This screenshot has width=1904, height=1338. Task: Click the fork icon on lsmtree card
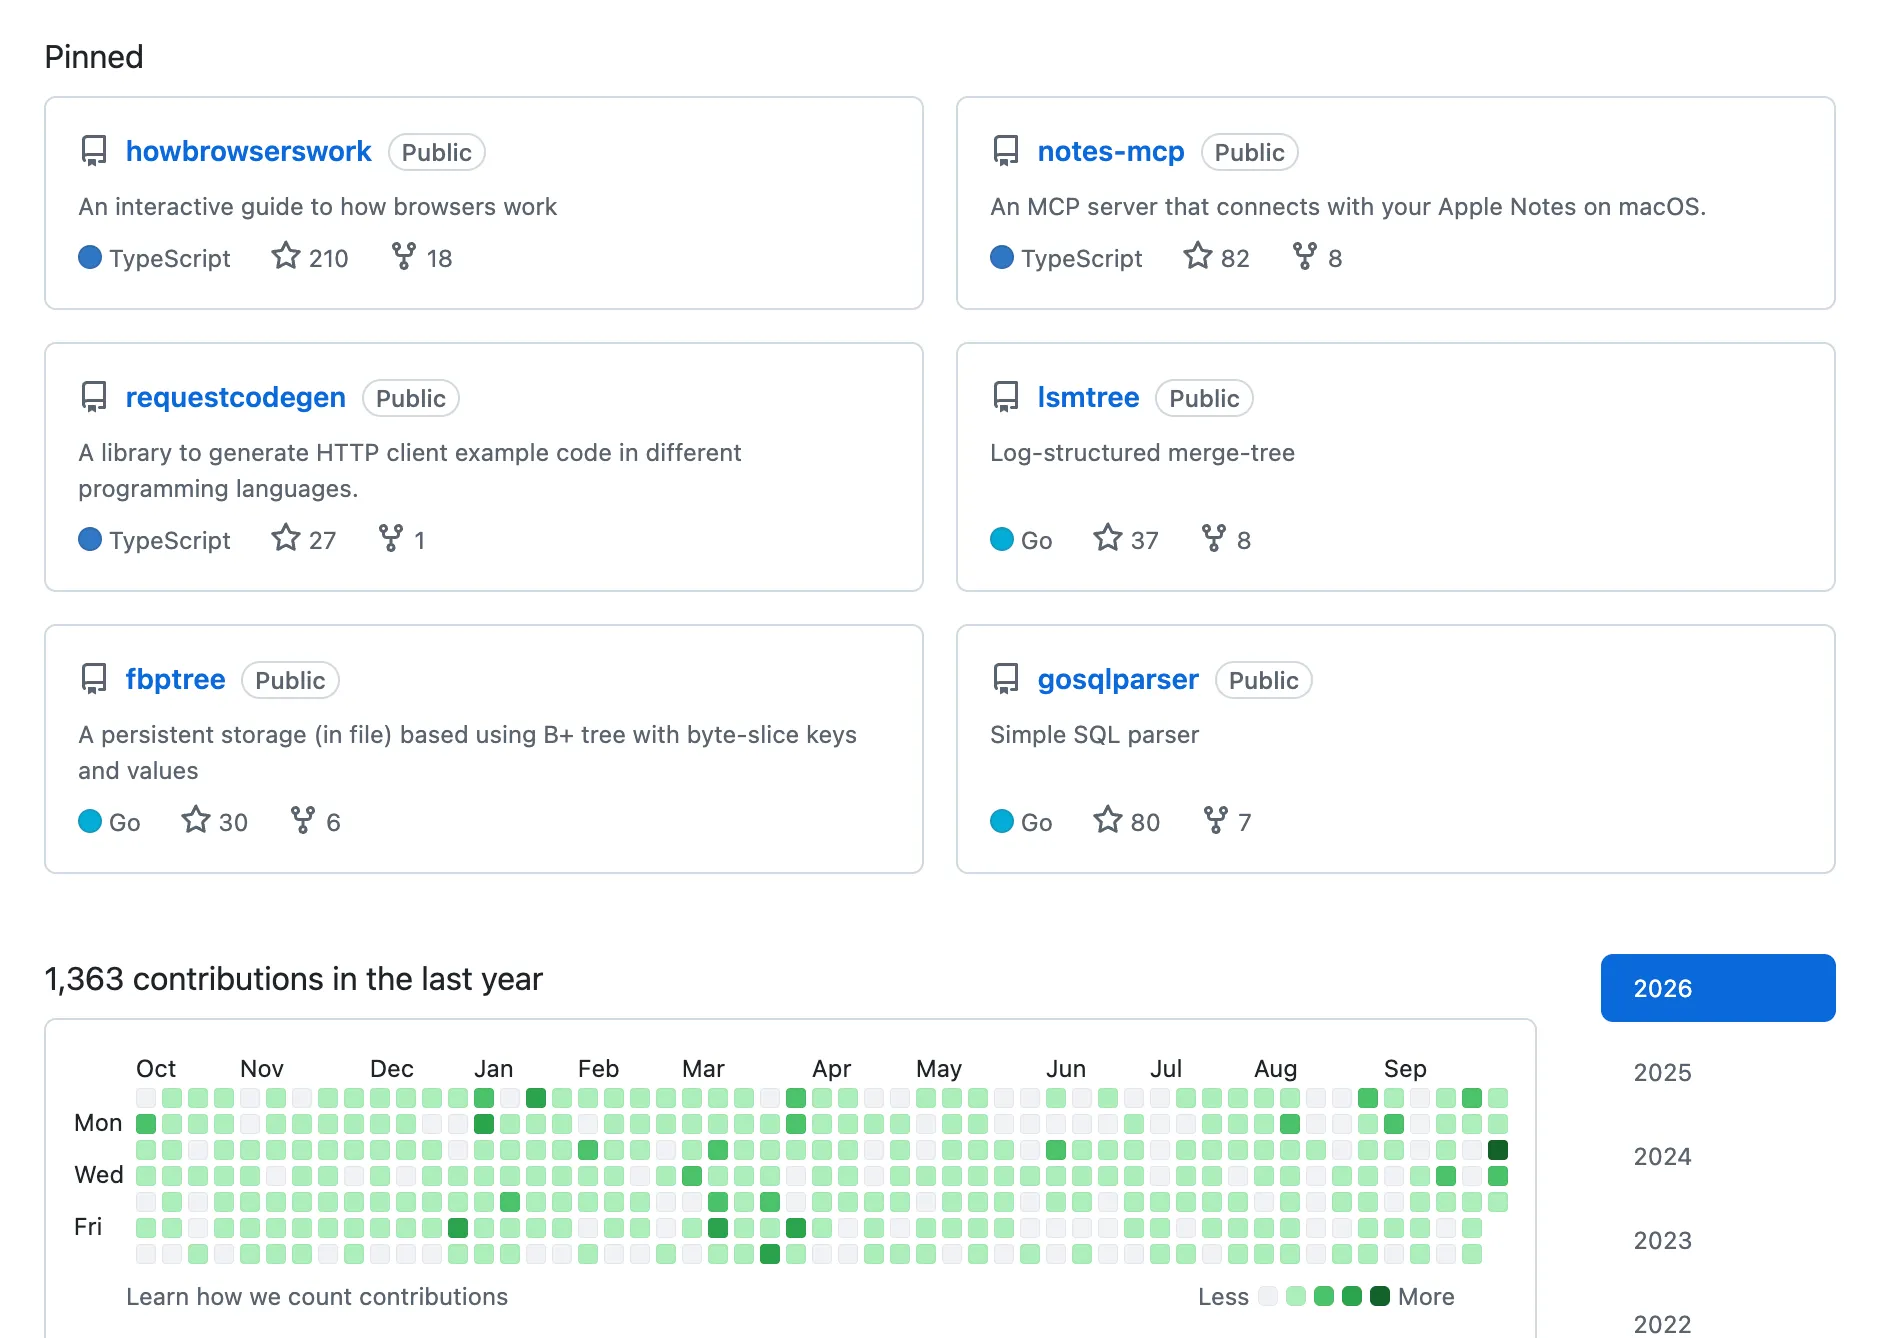pyautogui.click(x=1214, y=538)
